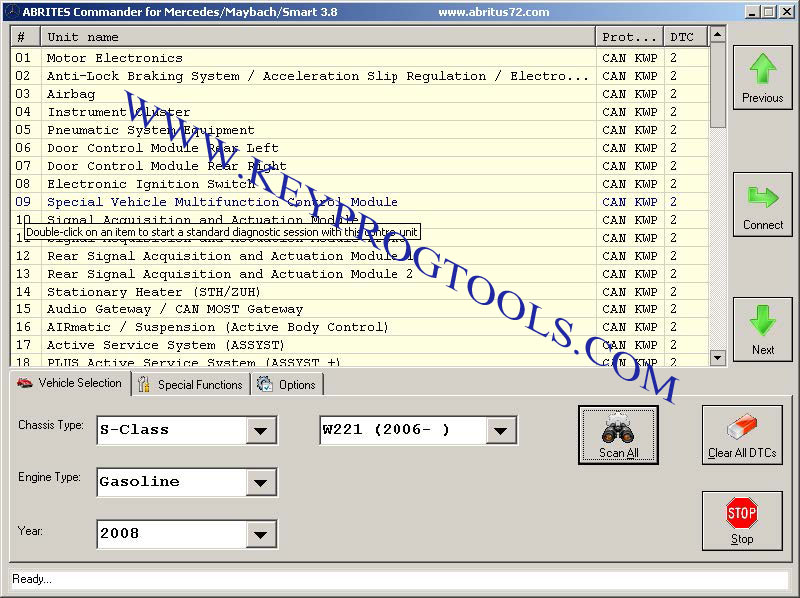Expand the Chassis Type dropdown

point(261,431)
